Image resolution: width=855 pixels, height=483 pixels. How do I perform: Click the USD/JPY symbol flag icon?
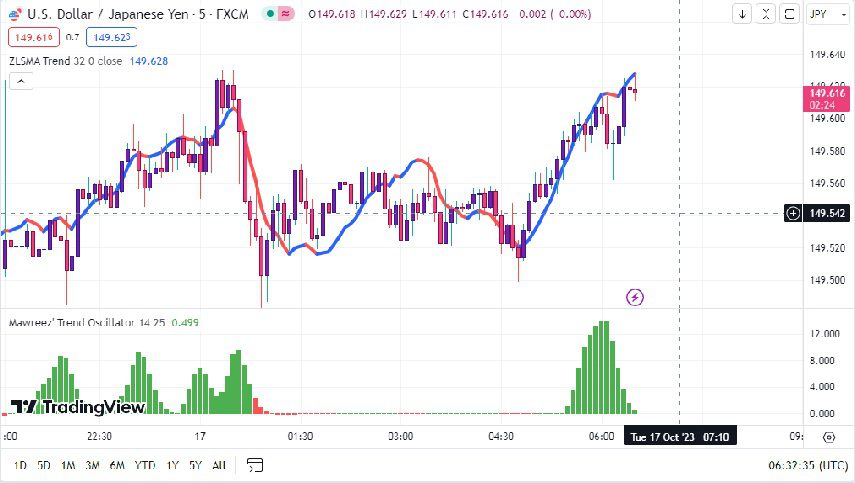(x=15, y=14)
